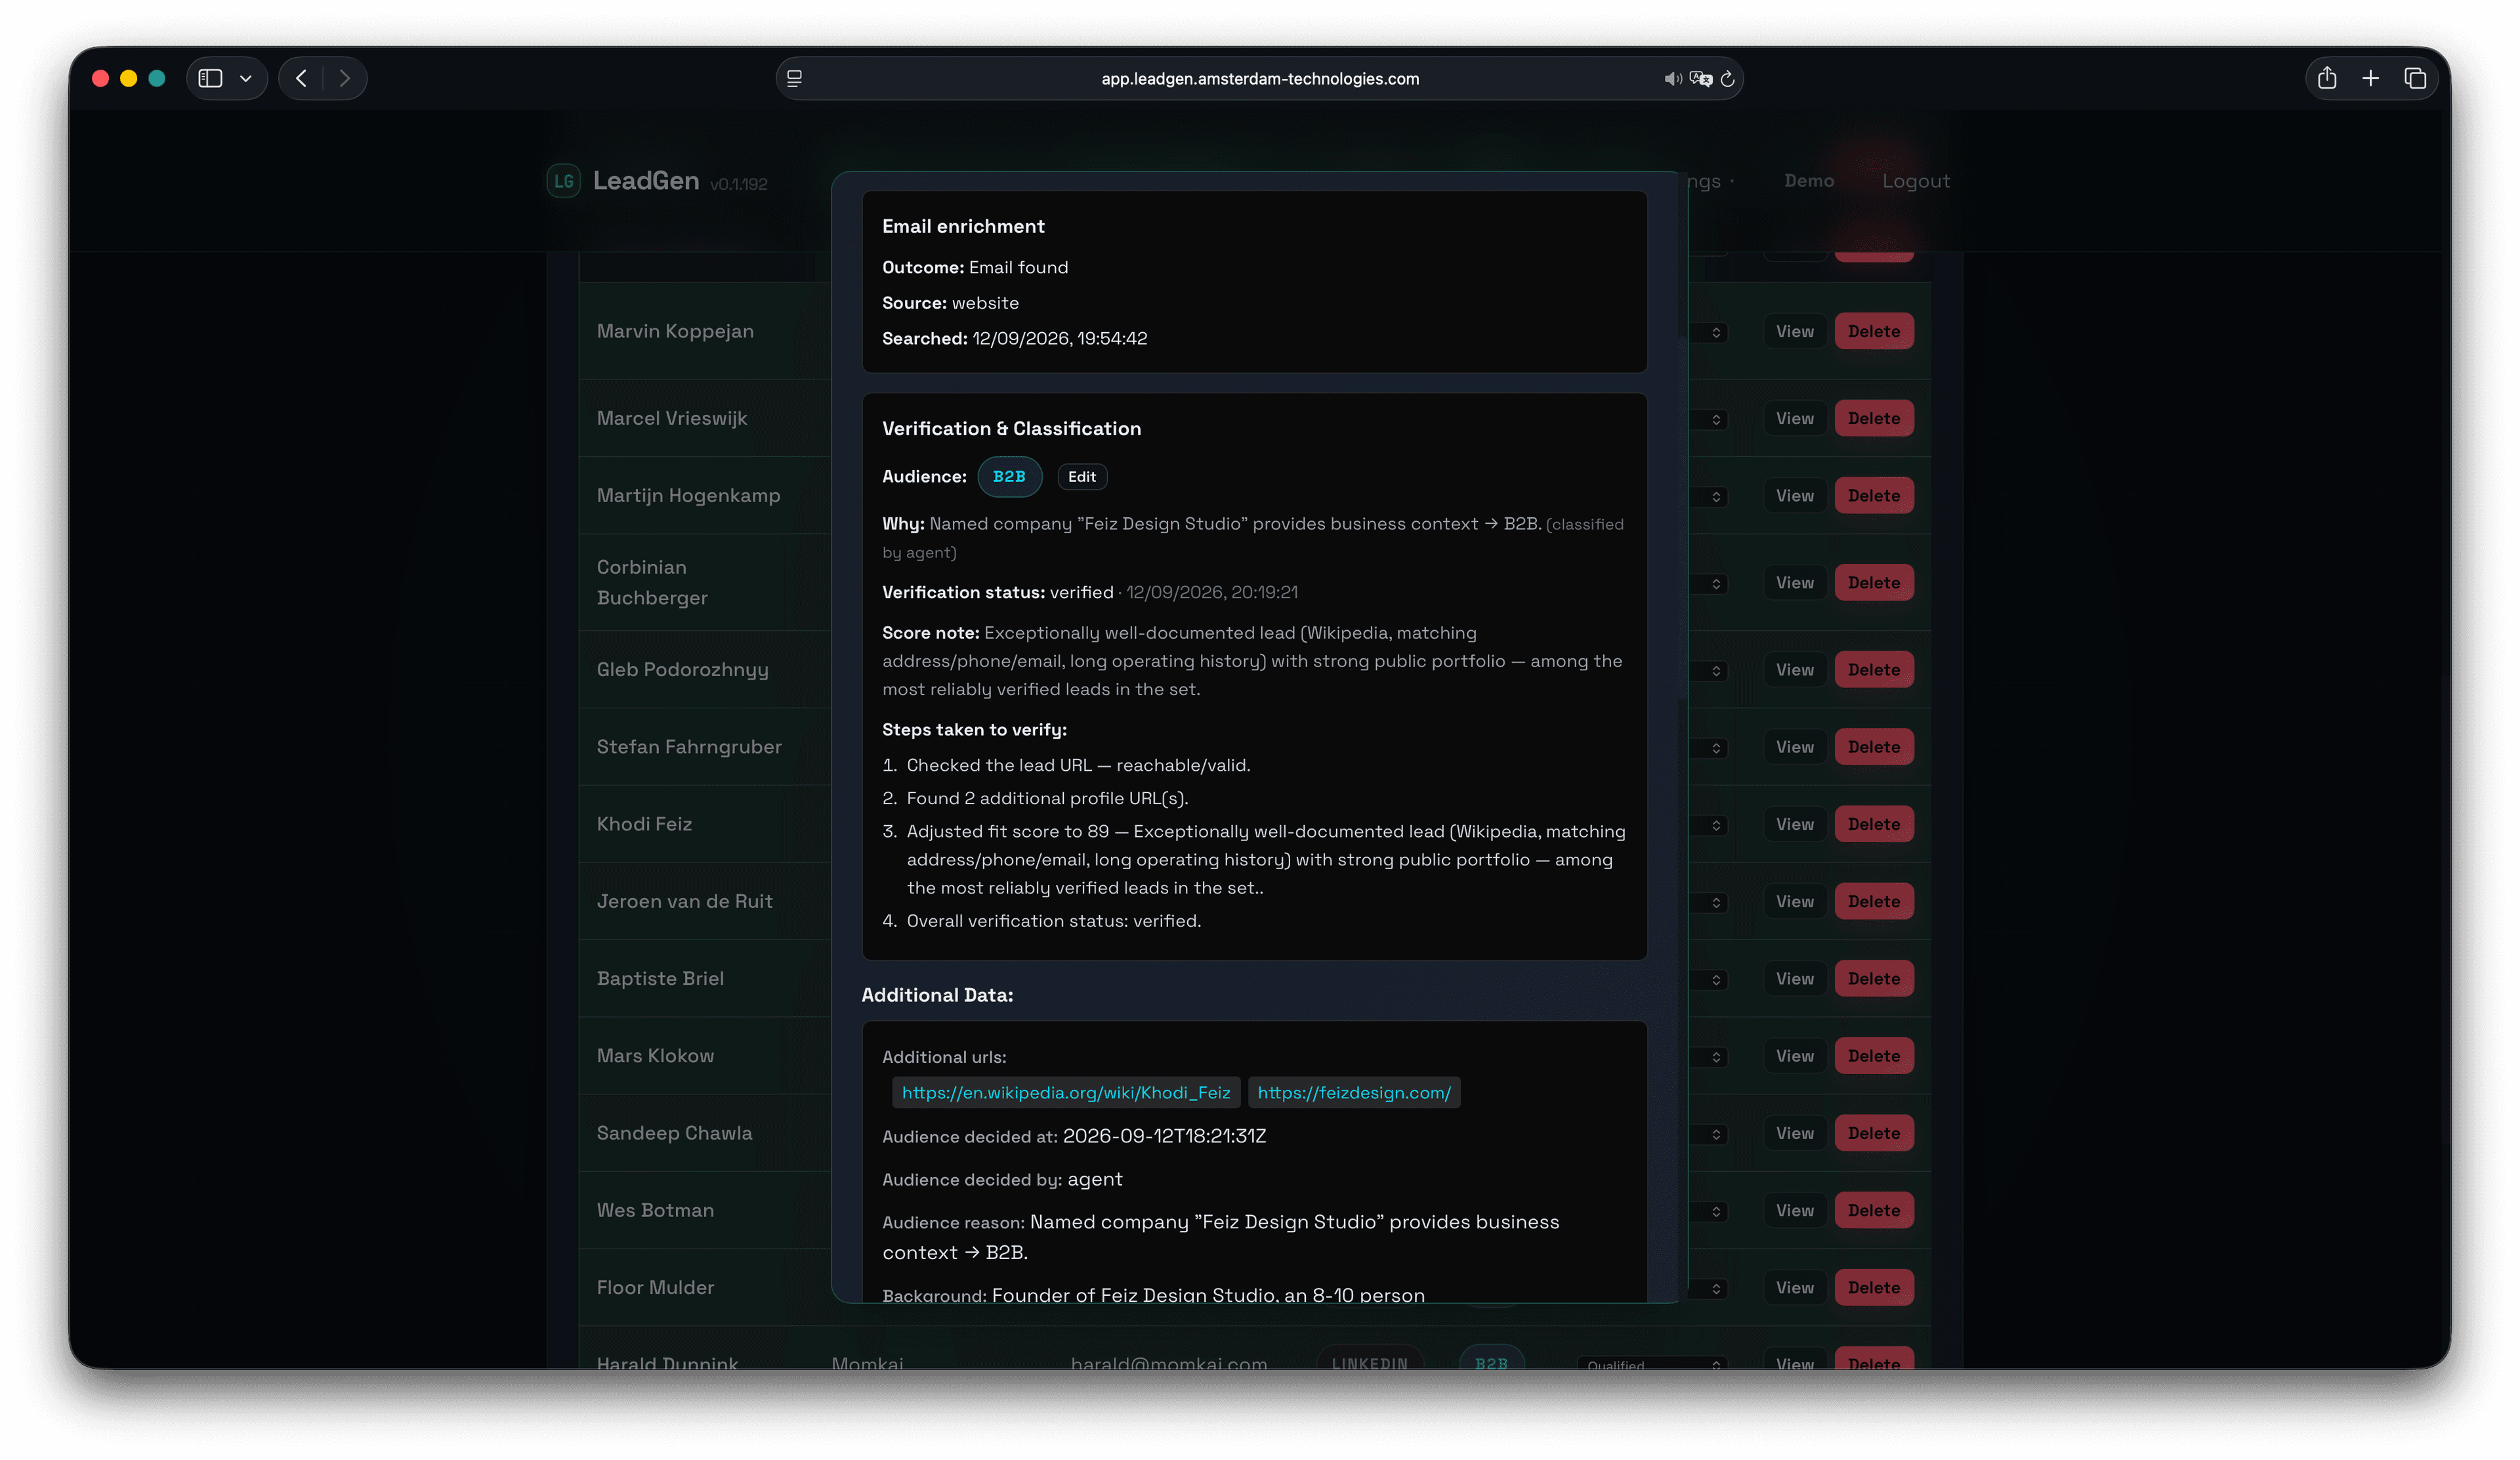Delete the Khodi Feiz lead
The height and width of the screenshot is (1460, 2520).
coord(1874,825)
